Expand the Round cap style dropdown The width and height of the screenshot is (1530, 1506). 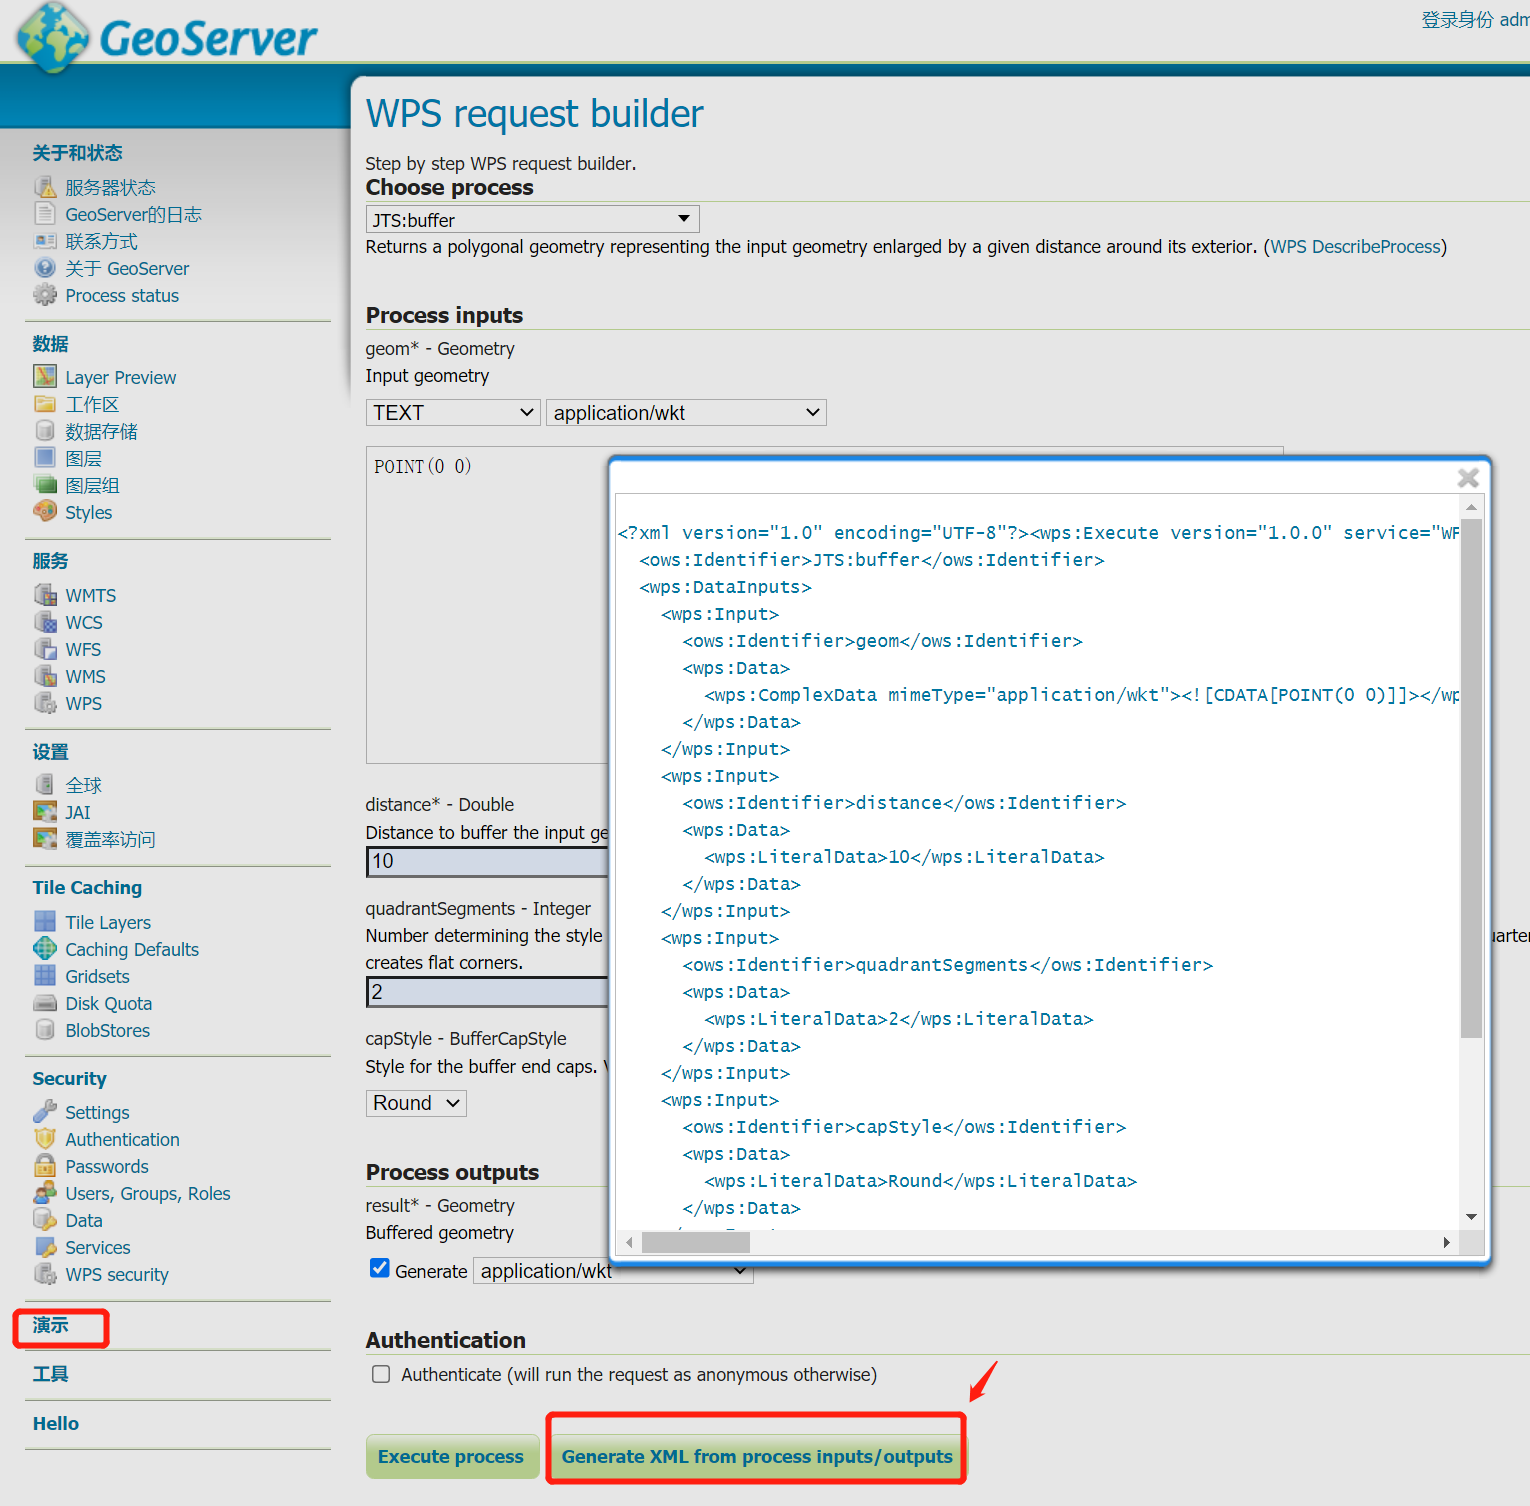point(416,1103)
